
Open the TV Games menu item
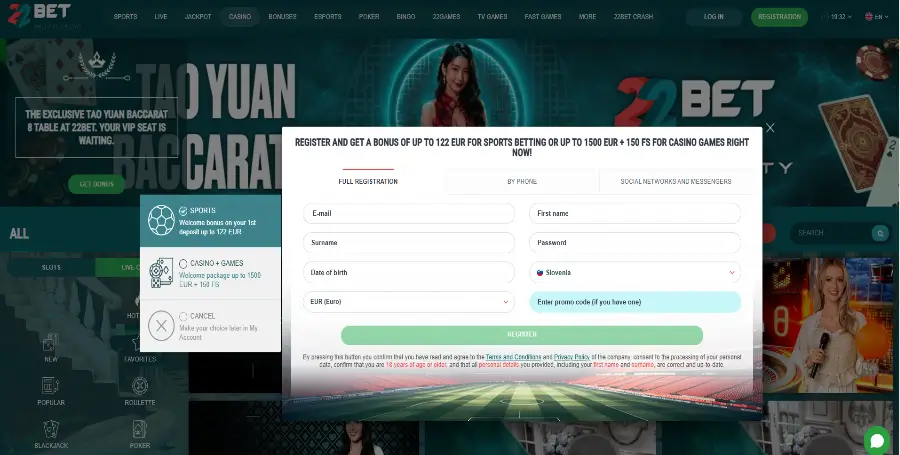point(492,17)
